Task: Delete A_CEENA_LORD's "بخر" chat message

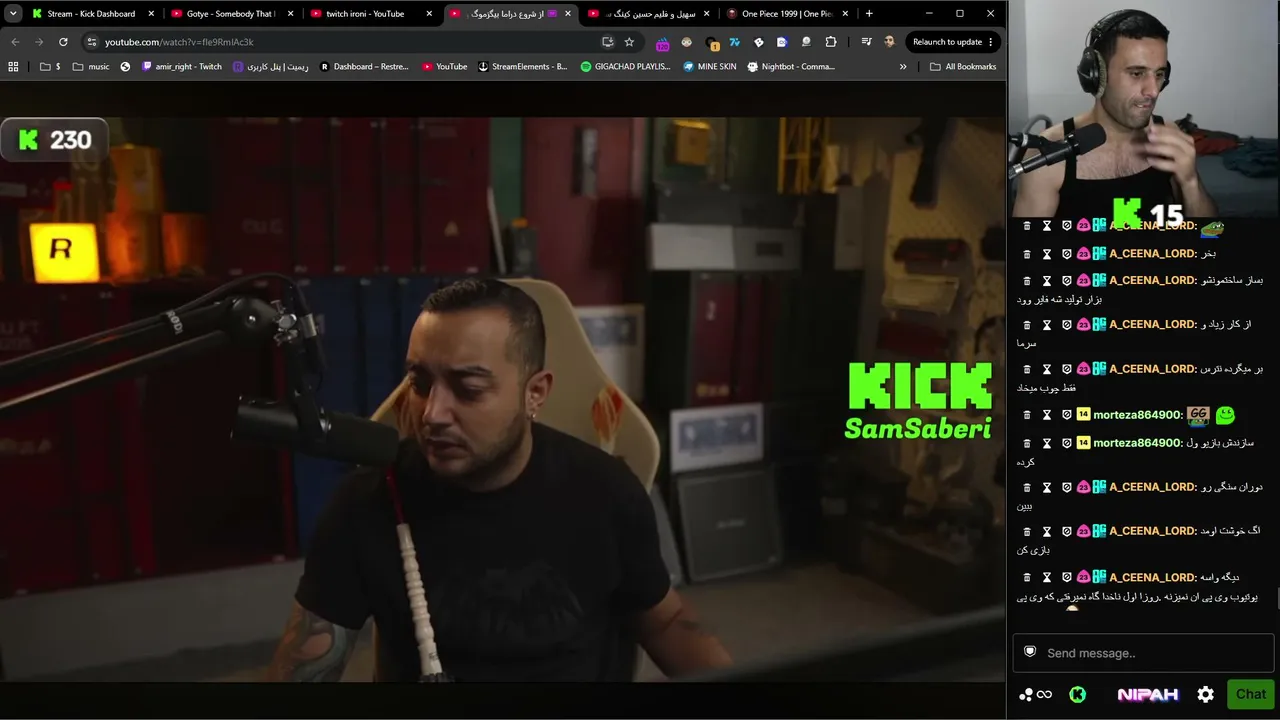Action: [1027, 254]
